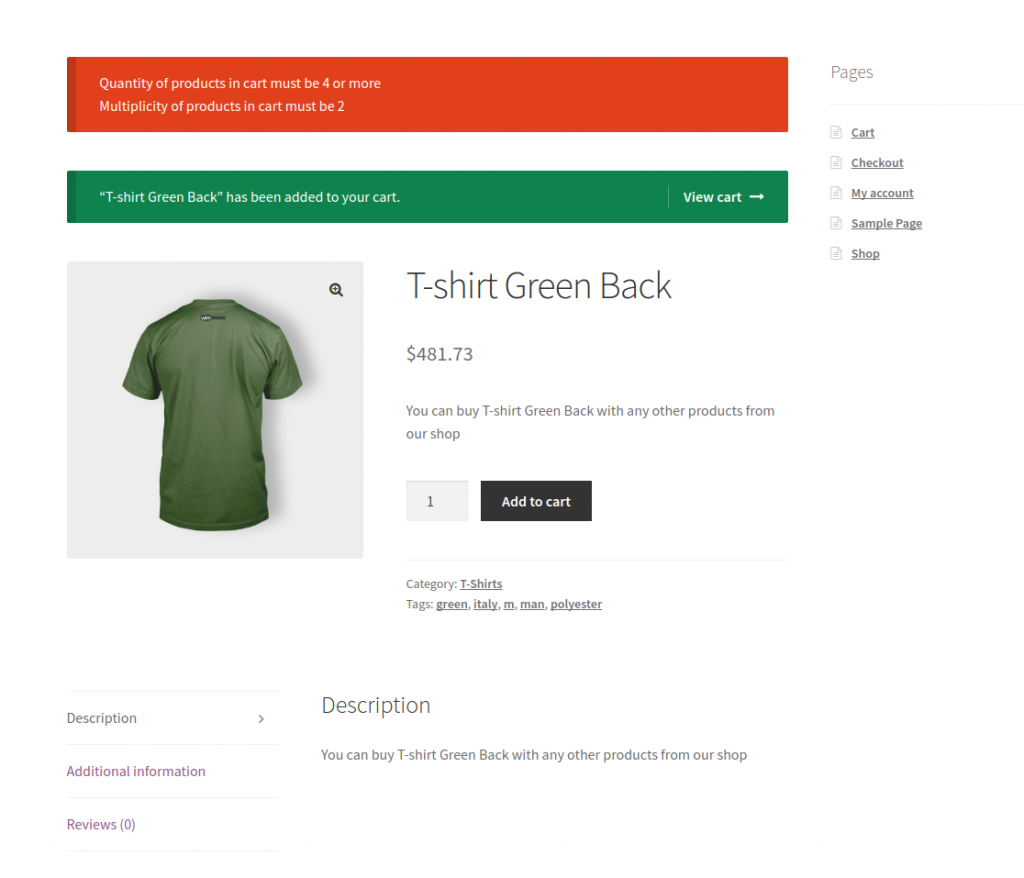Select the green tag link
The width and height of the screenshot is (1024, 878).
[452, 604]
